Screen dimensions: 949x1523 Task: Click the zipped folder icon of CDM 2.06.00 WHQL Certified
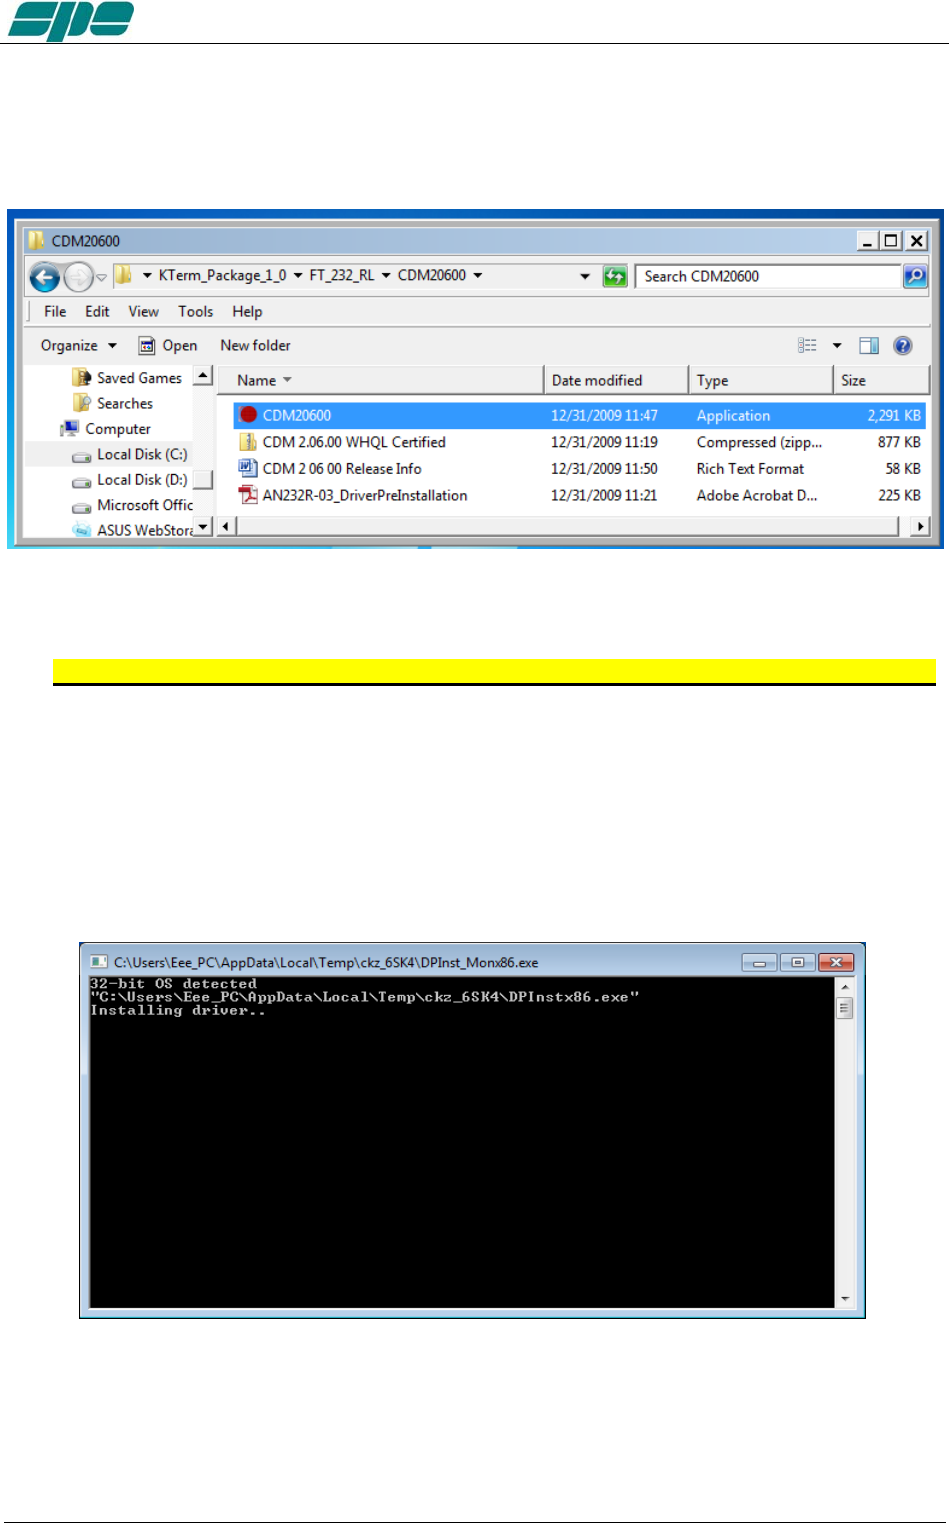(248, 442)
